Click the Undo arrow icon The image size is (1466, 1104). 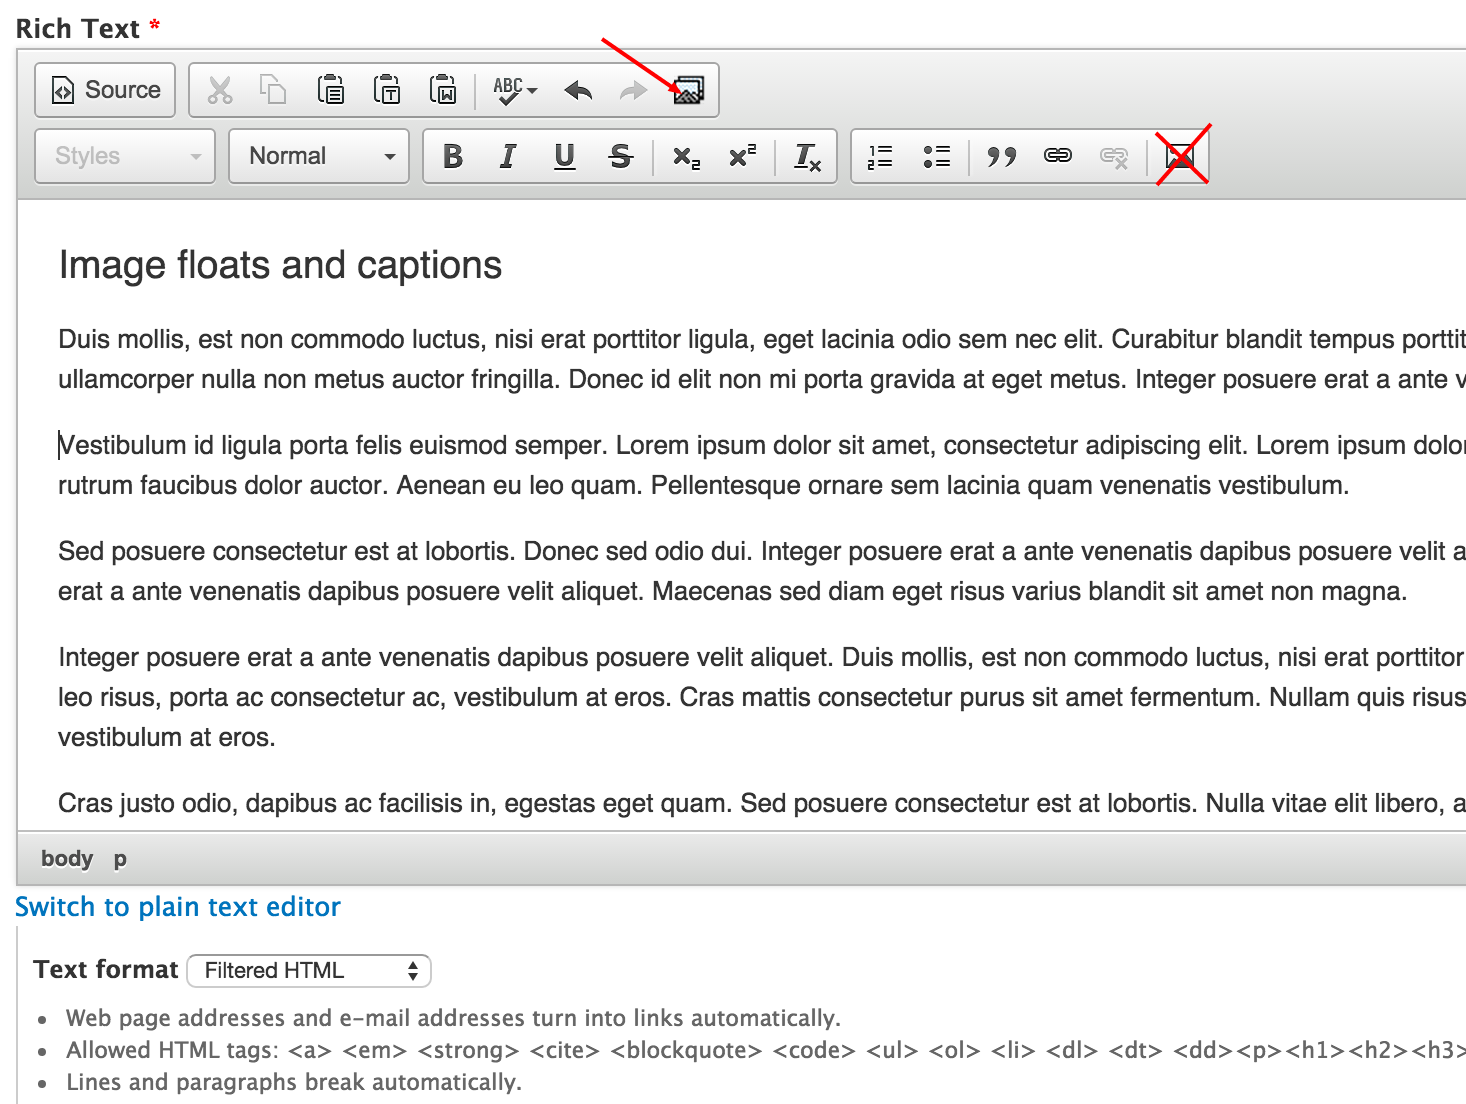point(578,90)
